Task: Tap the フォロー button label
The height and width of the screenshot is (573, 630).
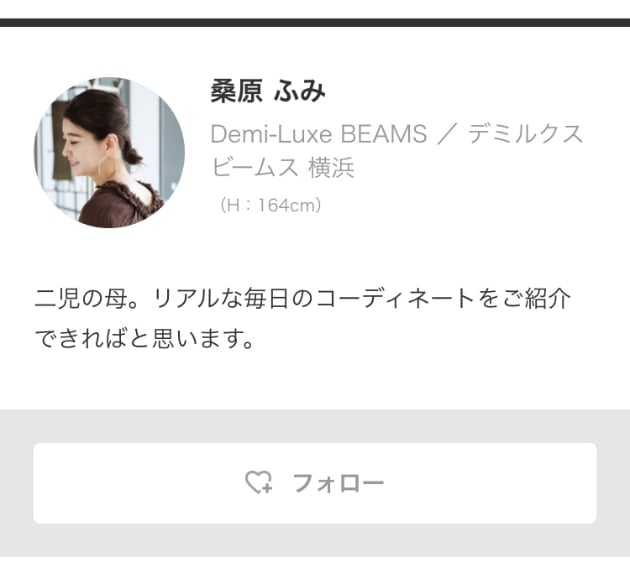Action: (x=338, y=483)
